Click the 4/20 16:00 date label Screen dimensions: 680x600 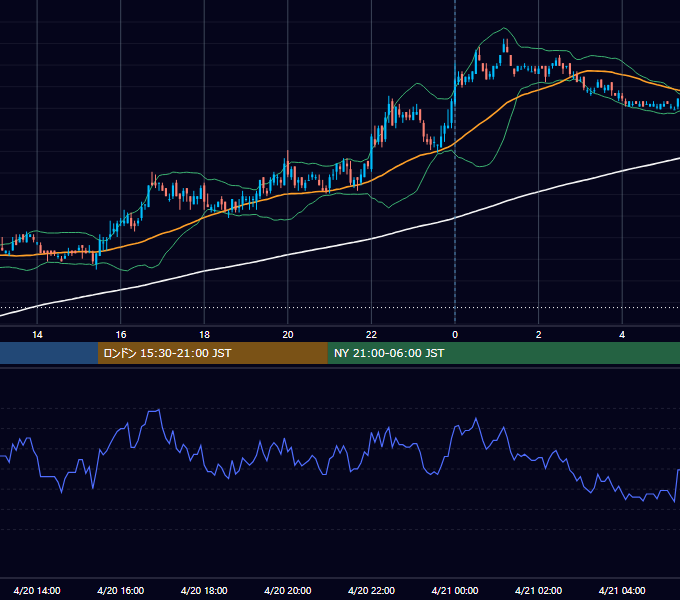coord(121,590)
